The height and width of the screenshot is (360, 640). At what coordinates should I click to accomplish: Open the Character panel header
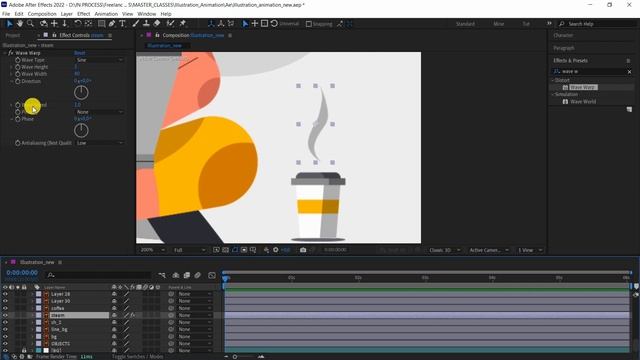tap(563, 36)
